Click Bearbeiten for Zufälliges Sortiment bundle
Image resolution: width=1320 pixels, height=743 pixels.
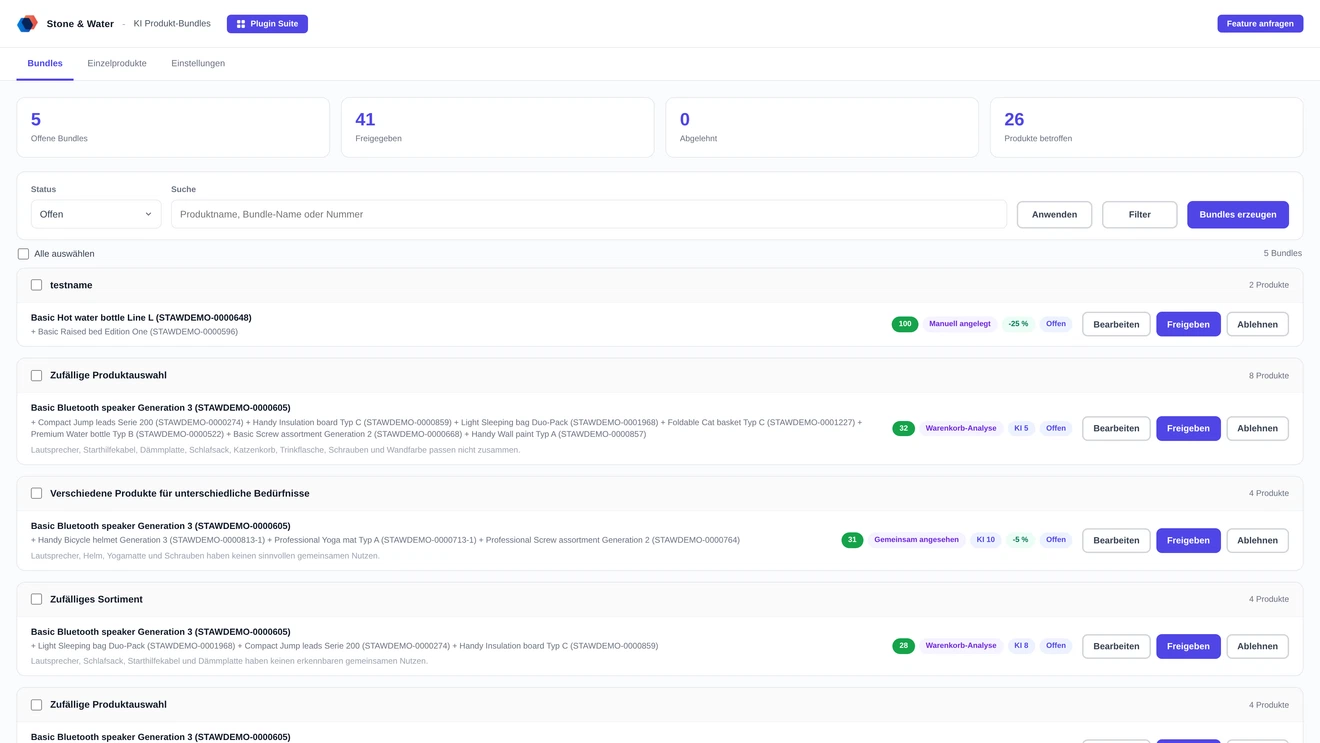pos(1116,646)
